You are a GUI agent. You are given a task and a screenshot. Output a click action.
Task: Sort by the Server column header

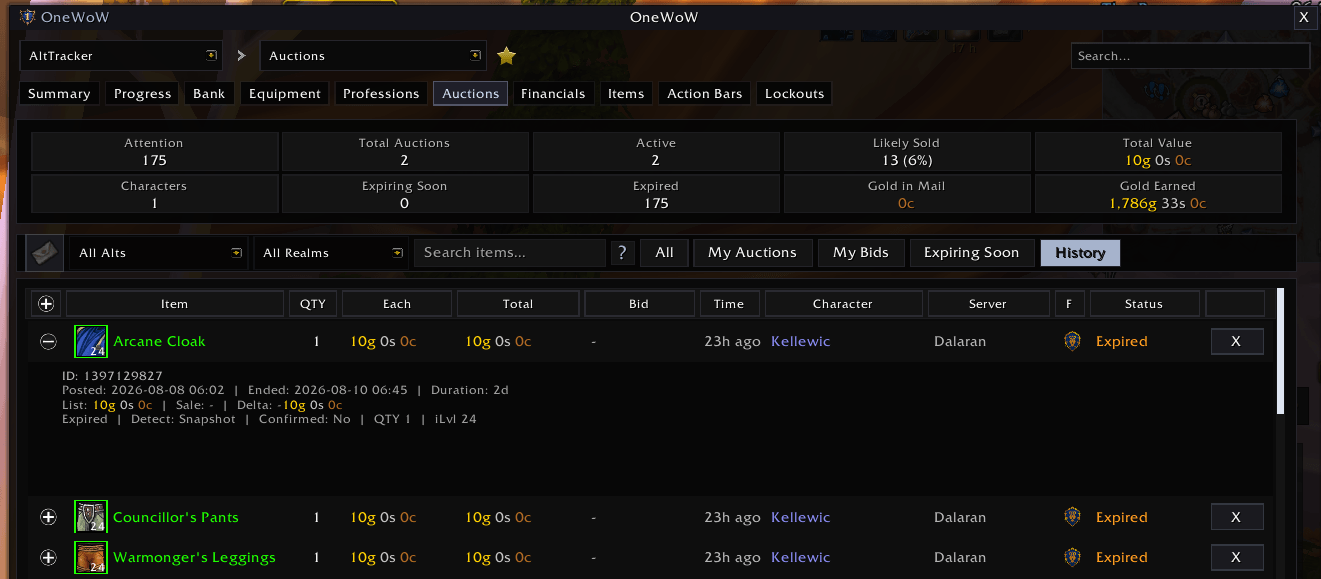point(988,304)
